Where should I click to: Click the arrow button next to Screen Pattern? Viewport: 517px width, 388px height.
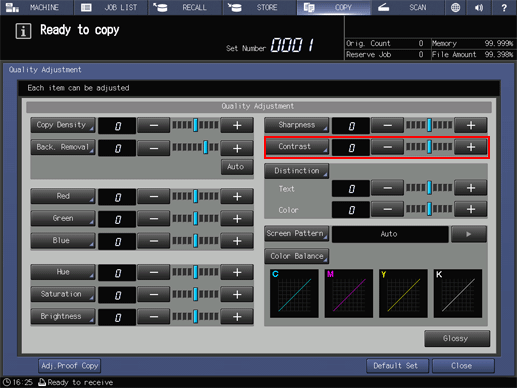[x=469, y=234]
